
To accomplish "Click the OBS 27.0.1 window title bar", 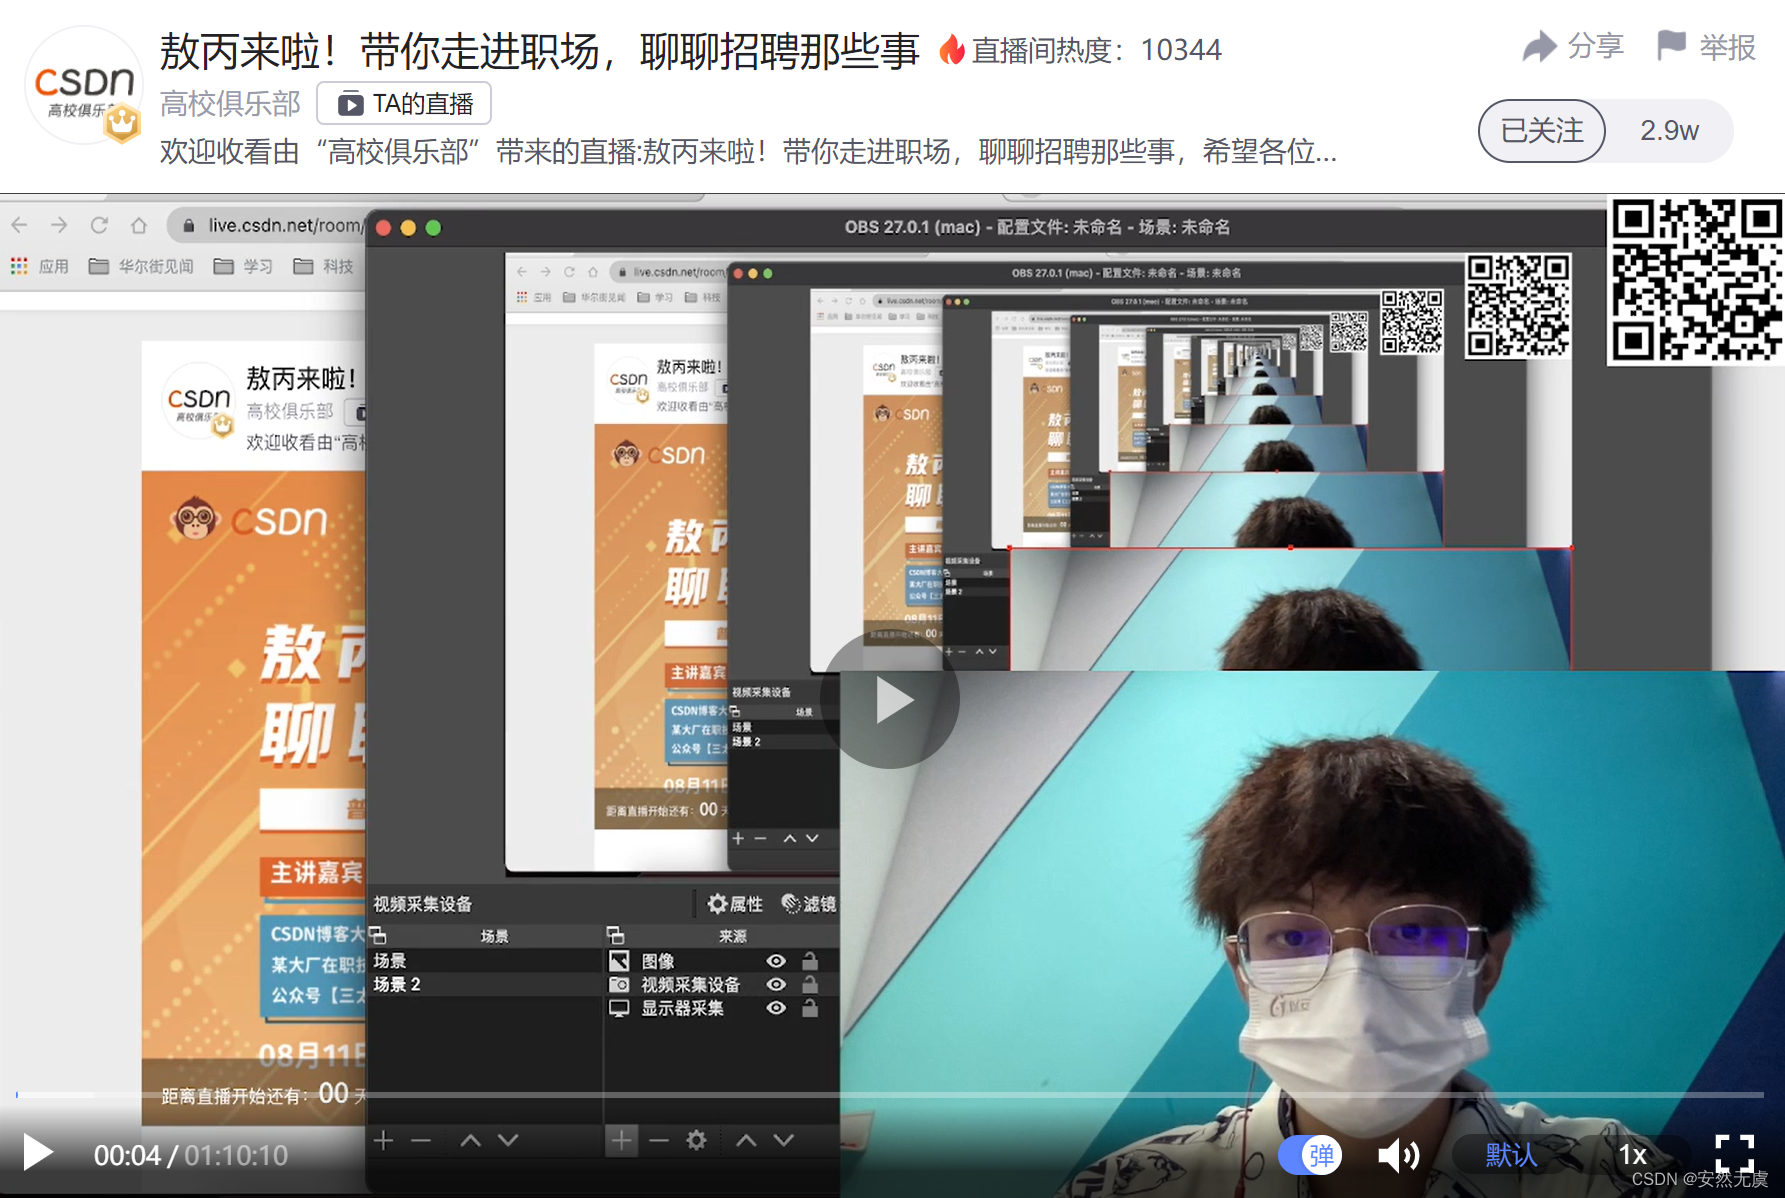I will pyautogui.click(x=1036, y=227).
